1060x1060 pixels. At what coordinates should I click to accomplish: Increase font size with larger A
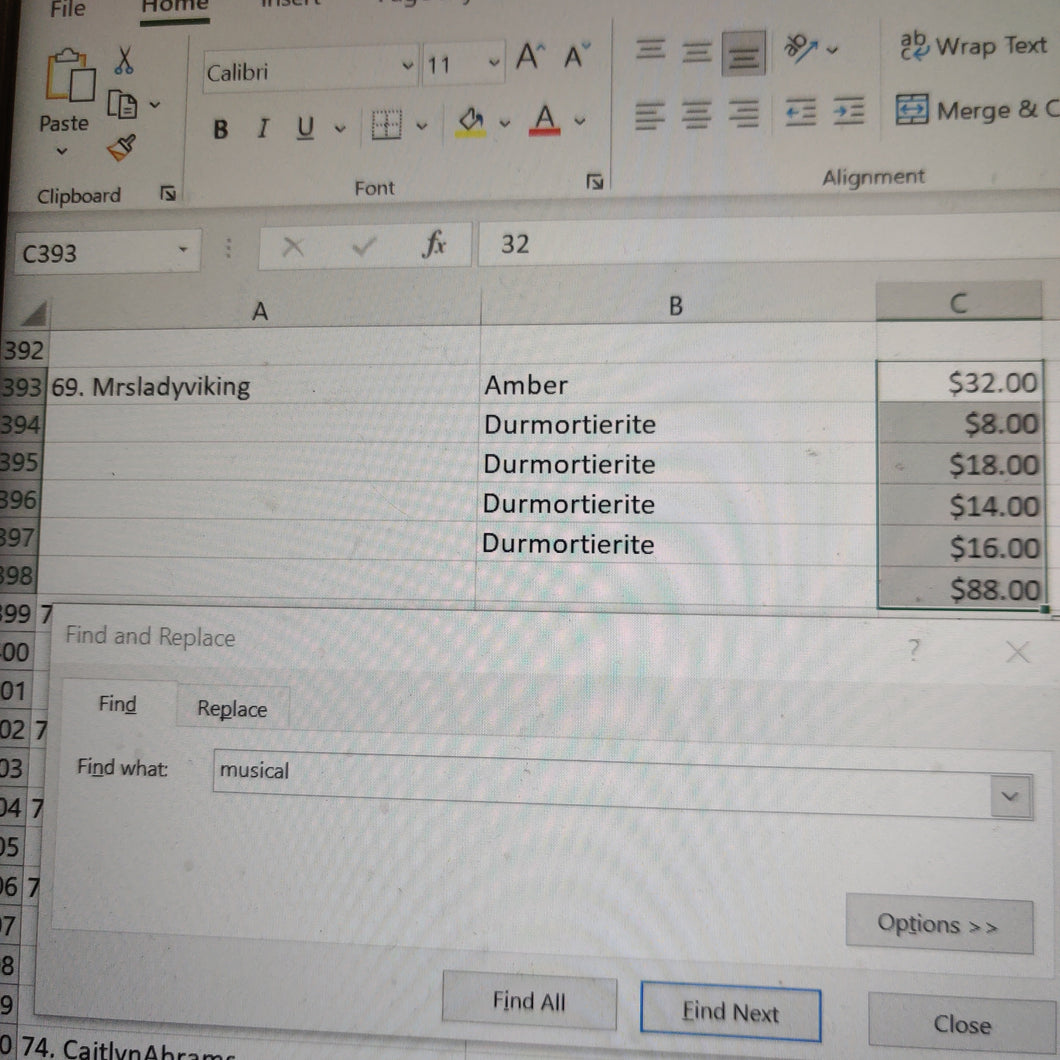[x=530, y=55]
